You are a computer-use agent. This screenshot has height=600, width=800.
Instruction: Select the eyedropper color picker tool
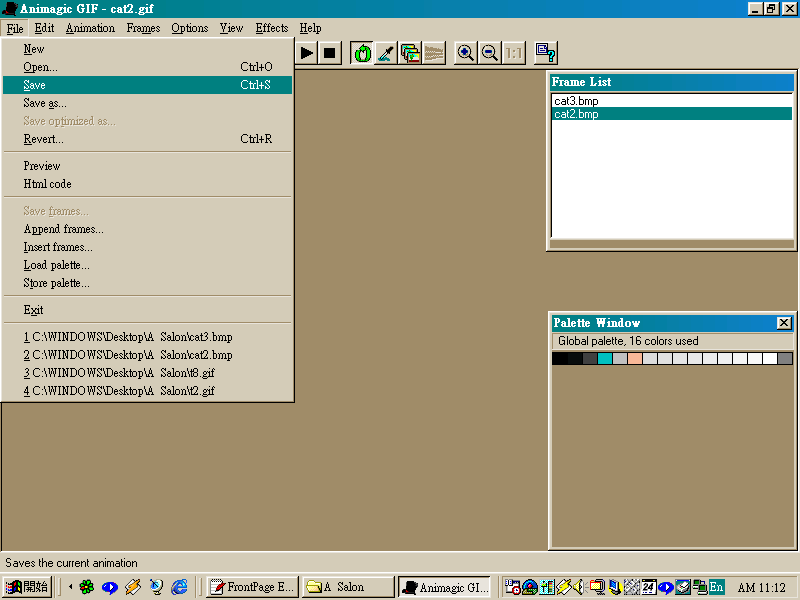pyautogui.click(x=386, y=53)
